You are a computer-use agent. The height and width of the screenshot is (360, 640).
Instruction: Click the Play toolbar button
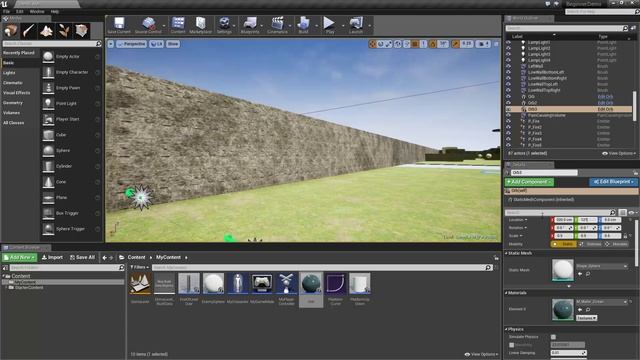tap(329, 25)
